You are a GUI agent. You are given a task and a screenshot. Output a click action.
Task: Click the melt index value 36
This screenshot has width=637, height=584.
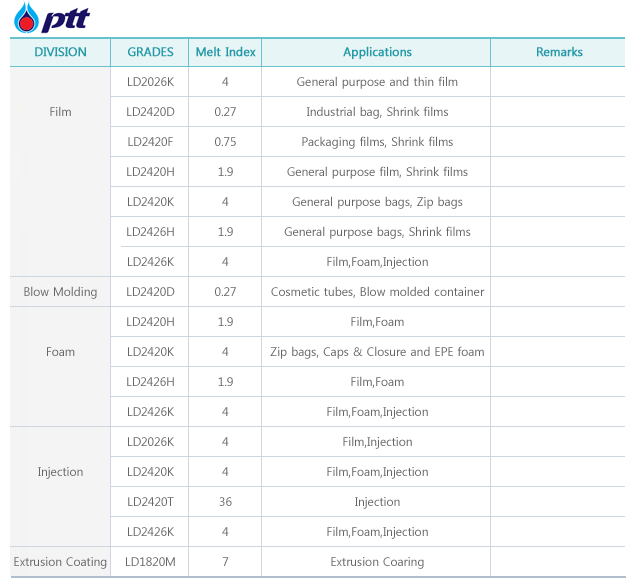coord(225,502)
